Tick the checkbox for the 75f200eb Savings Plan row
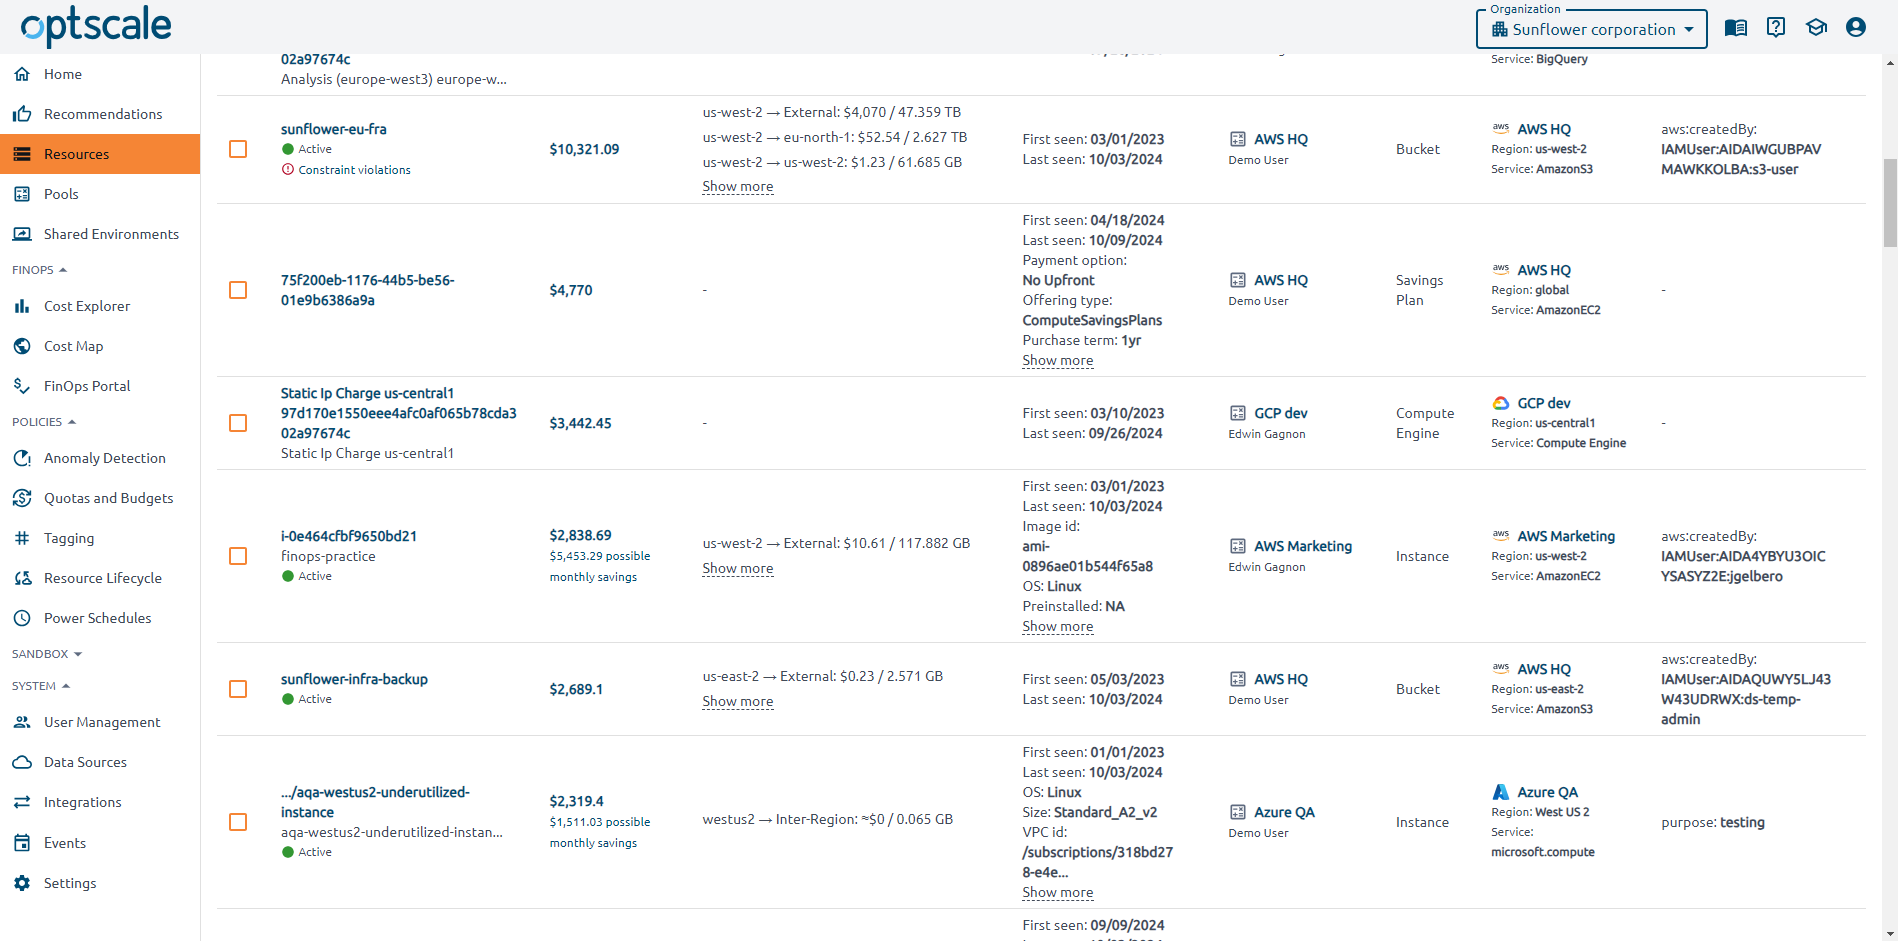Image resolution: width=1898 pixels, height=941 pixels. pyautogui.click(x=238, y=290)
